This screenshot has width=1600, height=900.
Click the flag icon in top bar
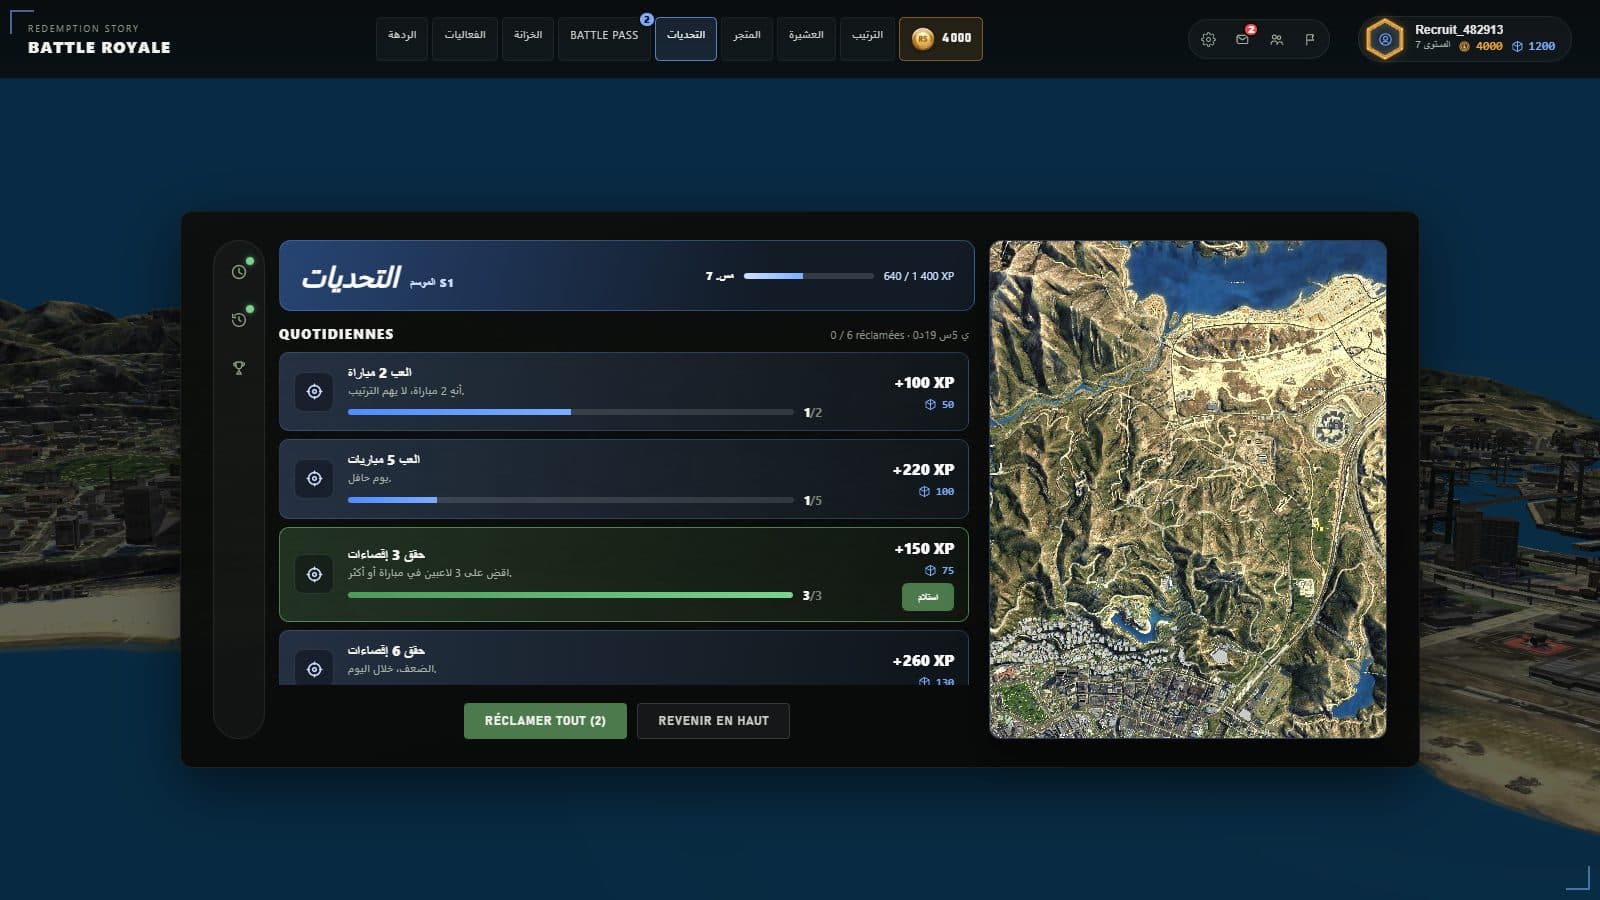1310,39
